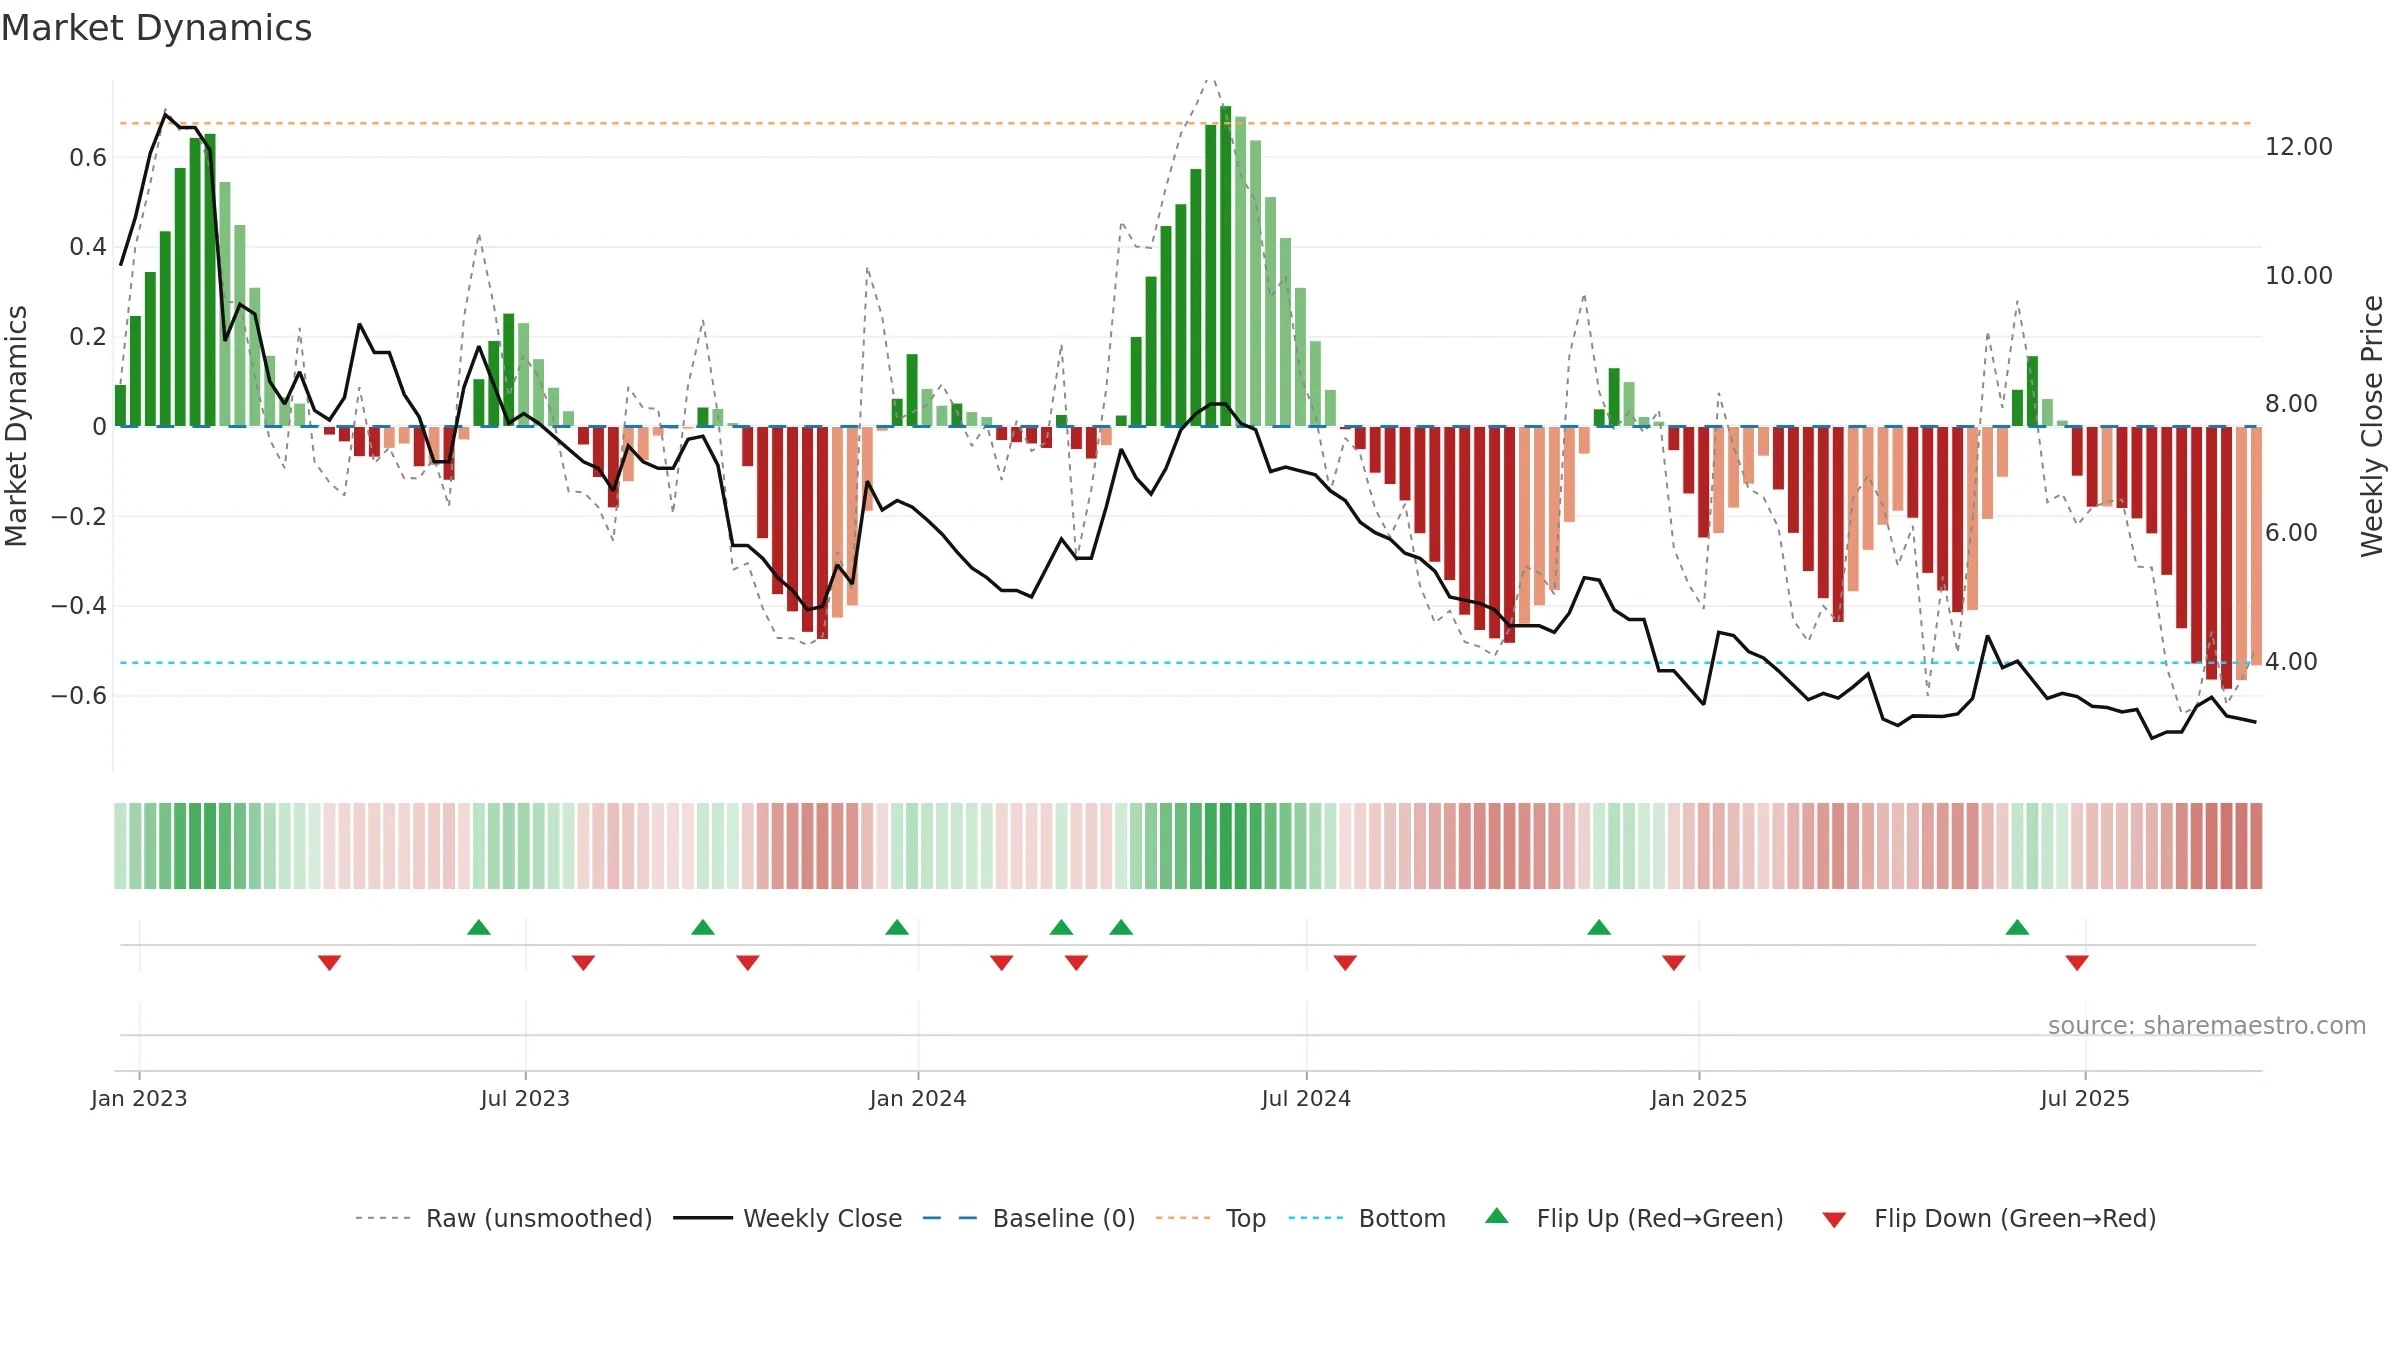This screenshot has width=2400, height=1350.
Task: Click the Jul 2025 axis label
Action: (2085, 1099)
